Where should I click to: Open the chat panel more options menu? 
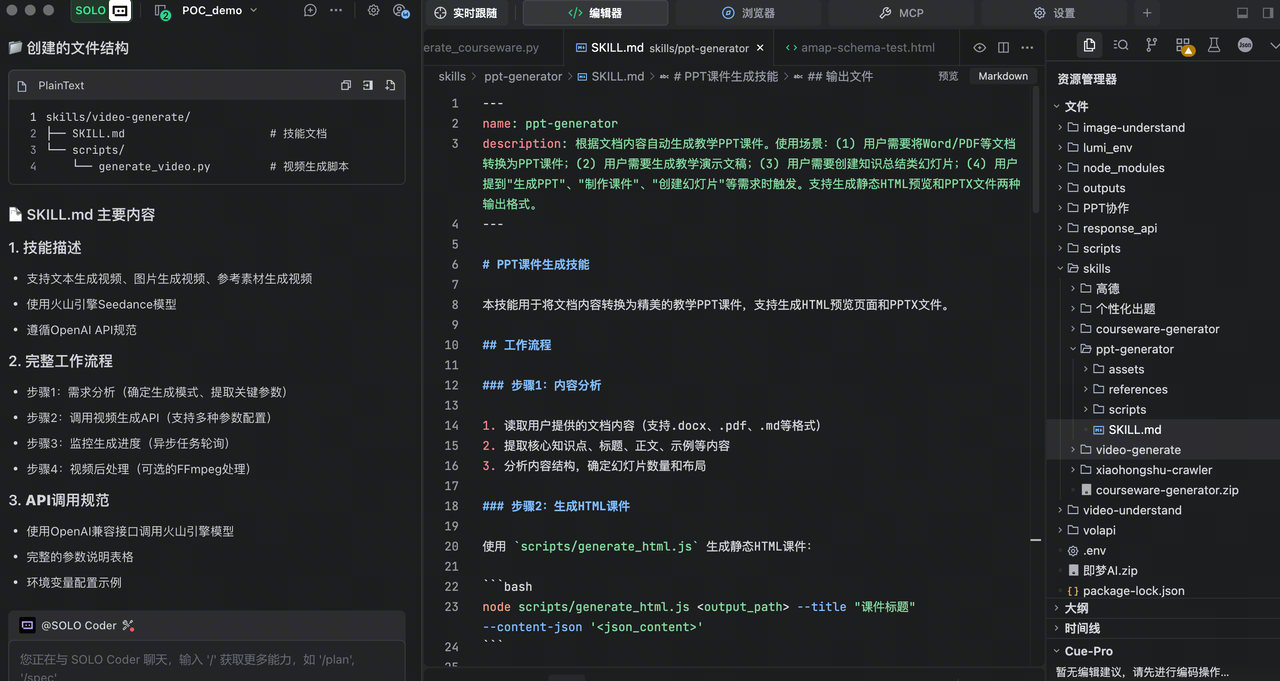point(336,11)
